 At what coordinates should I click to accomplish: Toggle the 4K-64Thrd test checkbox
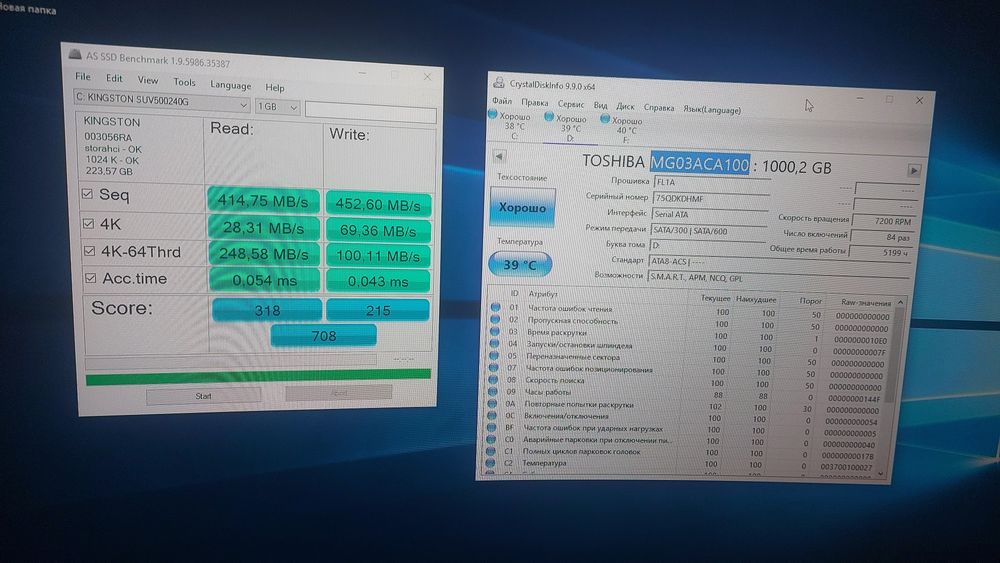[89, 251]
